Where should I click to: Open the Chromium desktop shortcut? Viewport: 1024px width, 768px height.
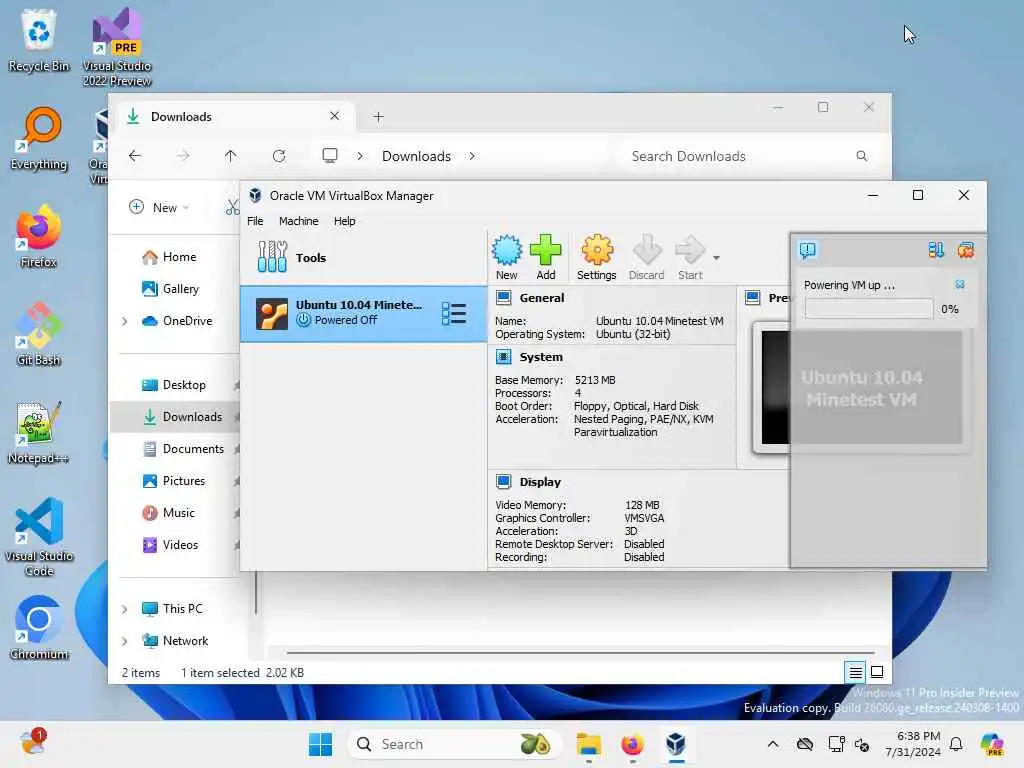click(x=39, y=628)
